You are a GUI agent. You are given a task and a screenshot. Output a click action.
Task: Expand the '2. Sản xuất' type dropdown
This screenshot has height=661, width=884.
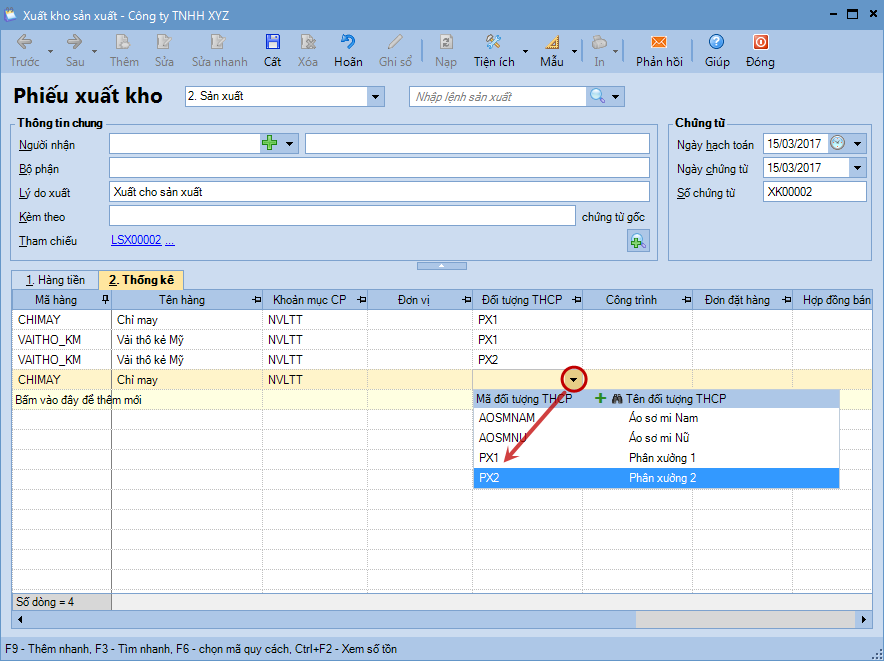(376, 97)
